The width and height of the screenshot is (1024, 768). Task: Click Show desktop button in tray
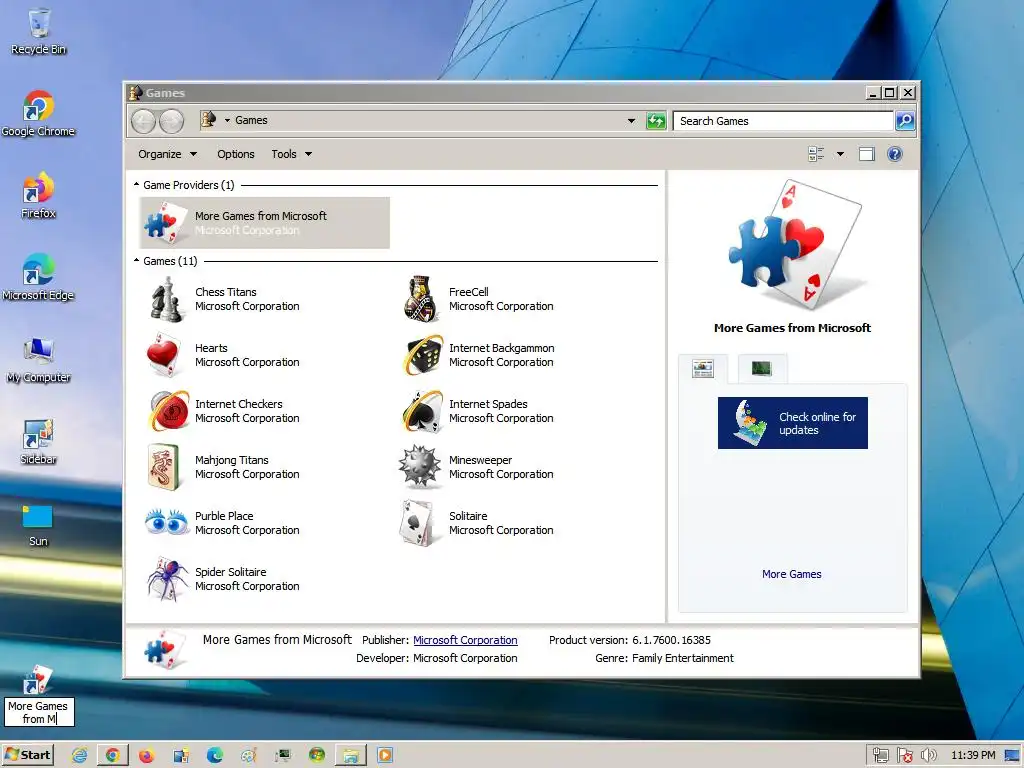point(1012,756)
